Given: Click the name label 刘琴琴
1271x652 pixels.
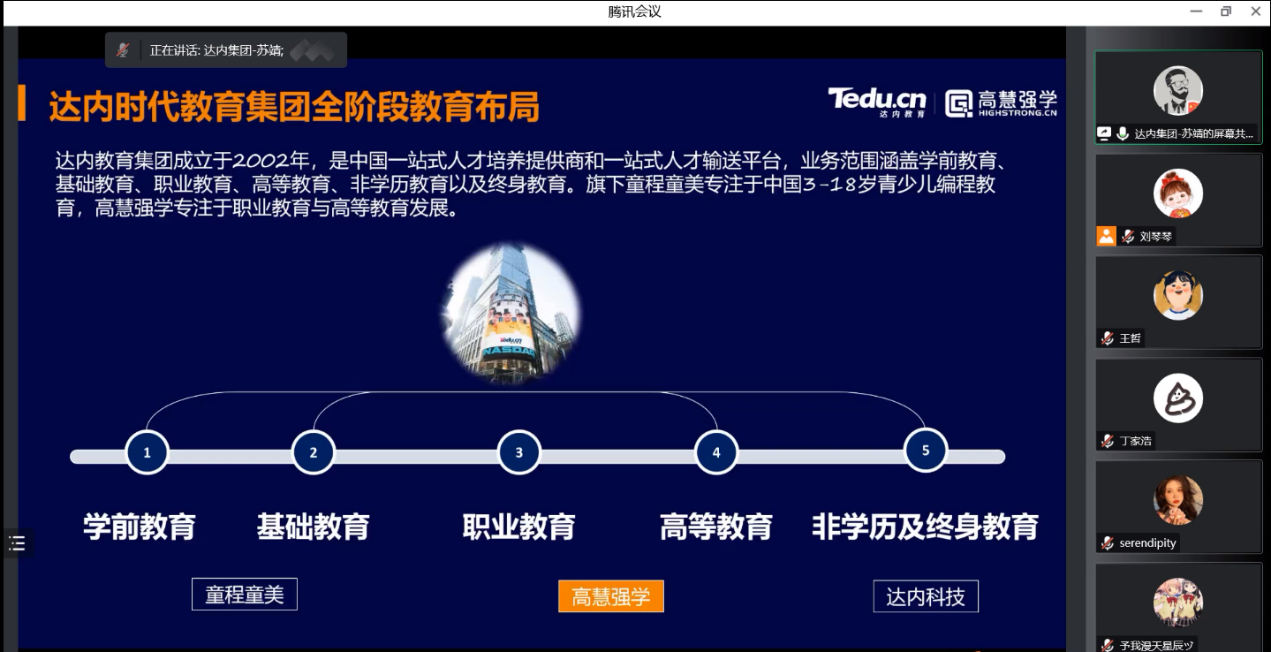Looking at the screenshot, I should tap(1156, 237).
